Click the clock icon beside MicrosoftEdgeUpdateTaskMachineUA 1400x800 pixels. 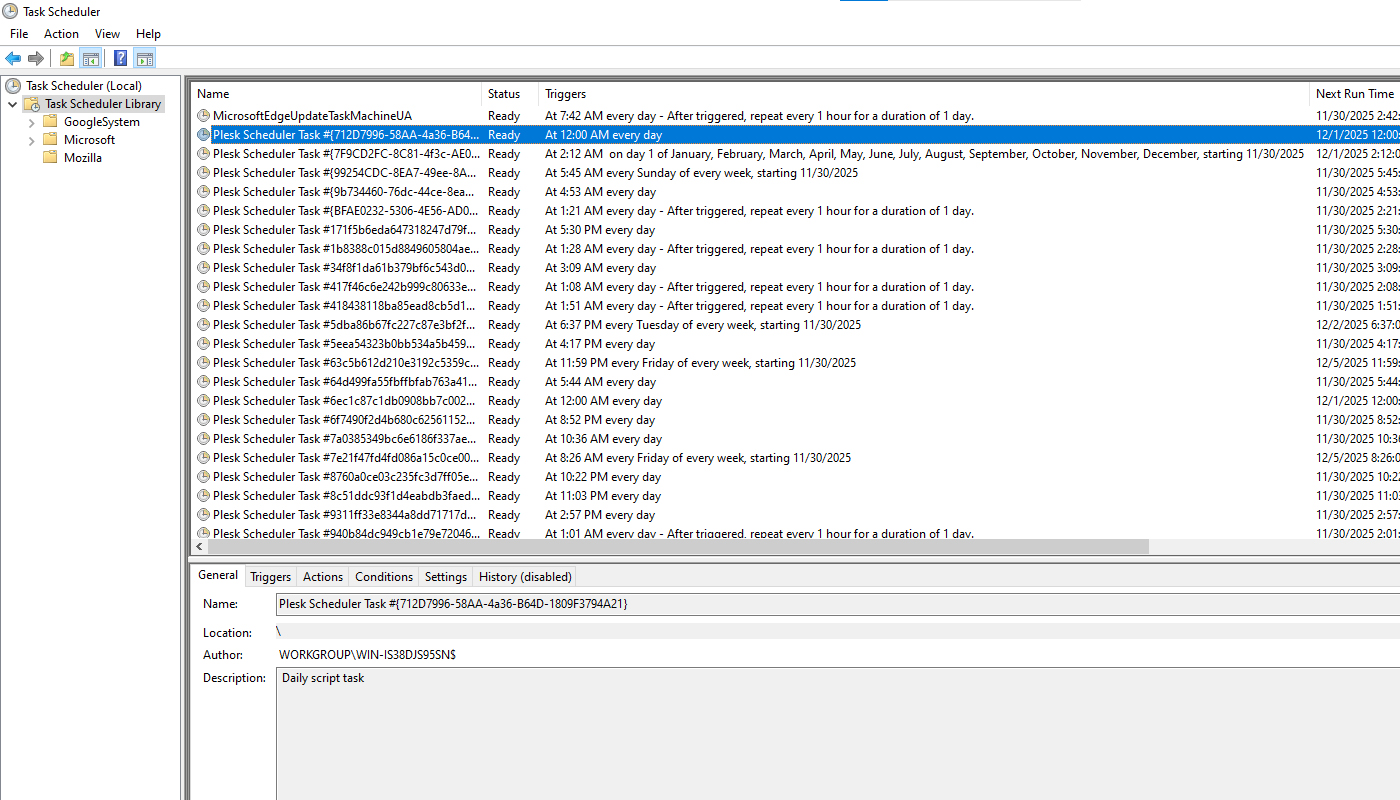pos(204,116)
